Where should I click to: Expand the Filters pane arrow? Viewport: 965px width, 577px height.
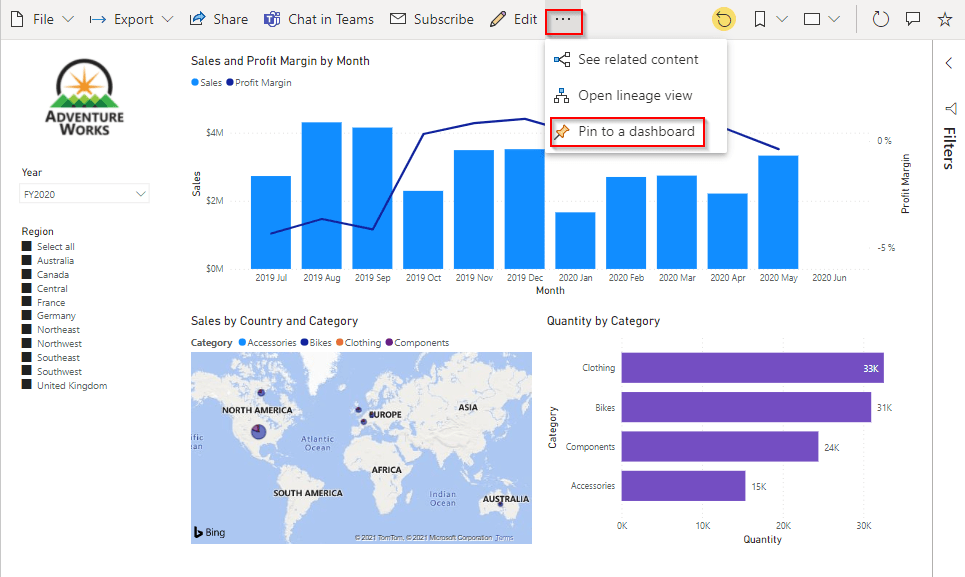pyautogui.click(x=949, y=63)
